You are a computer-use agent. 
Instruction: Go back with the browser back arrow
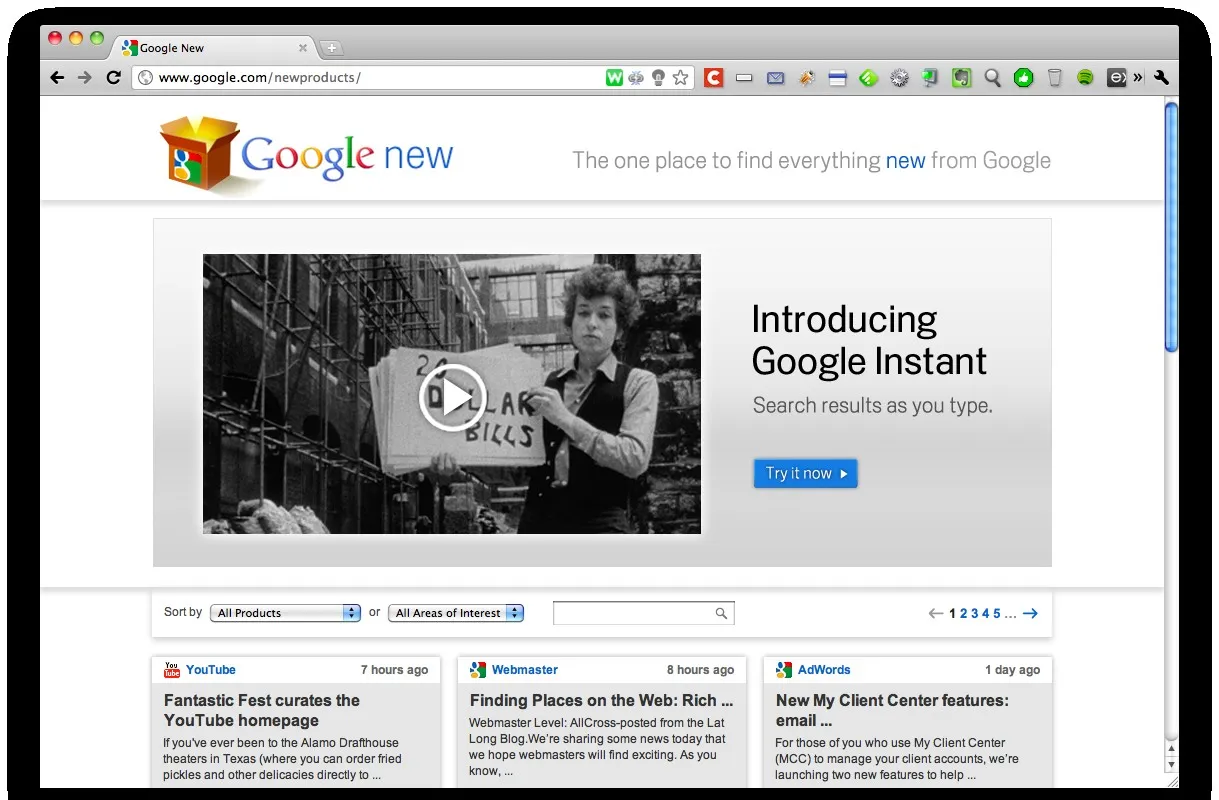tap(57, 78)
